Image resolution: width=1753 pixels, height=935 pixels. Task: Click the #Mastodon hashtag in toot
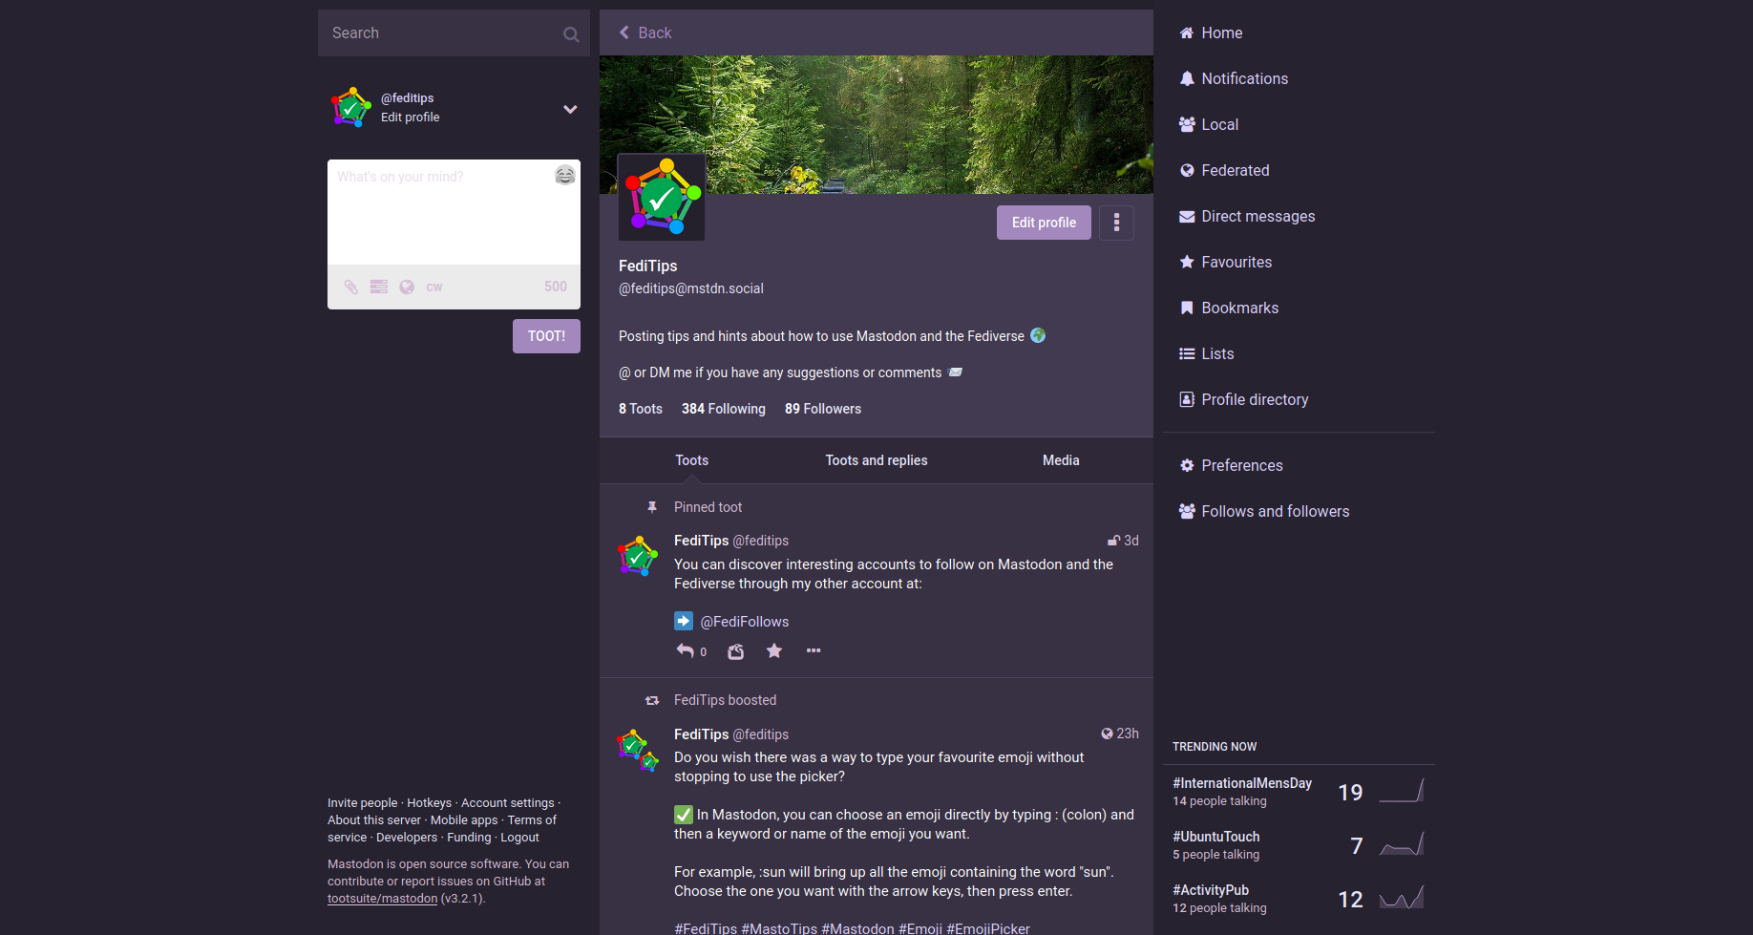click(x=858, y=929)
